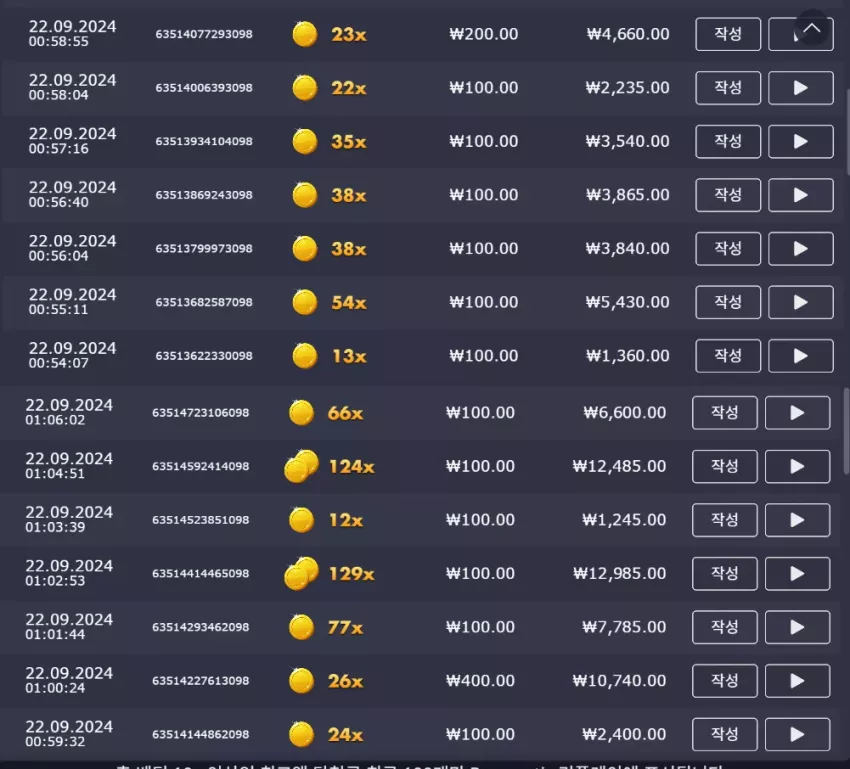Click the double coin icon beside 129x
This screenshot has height=769, width=850.
[301, 573]
